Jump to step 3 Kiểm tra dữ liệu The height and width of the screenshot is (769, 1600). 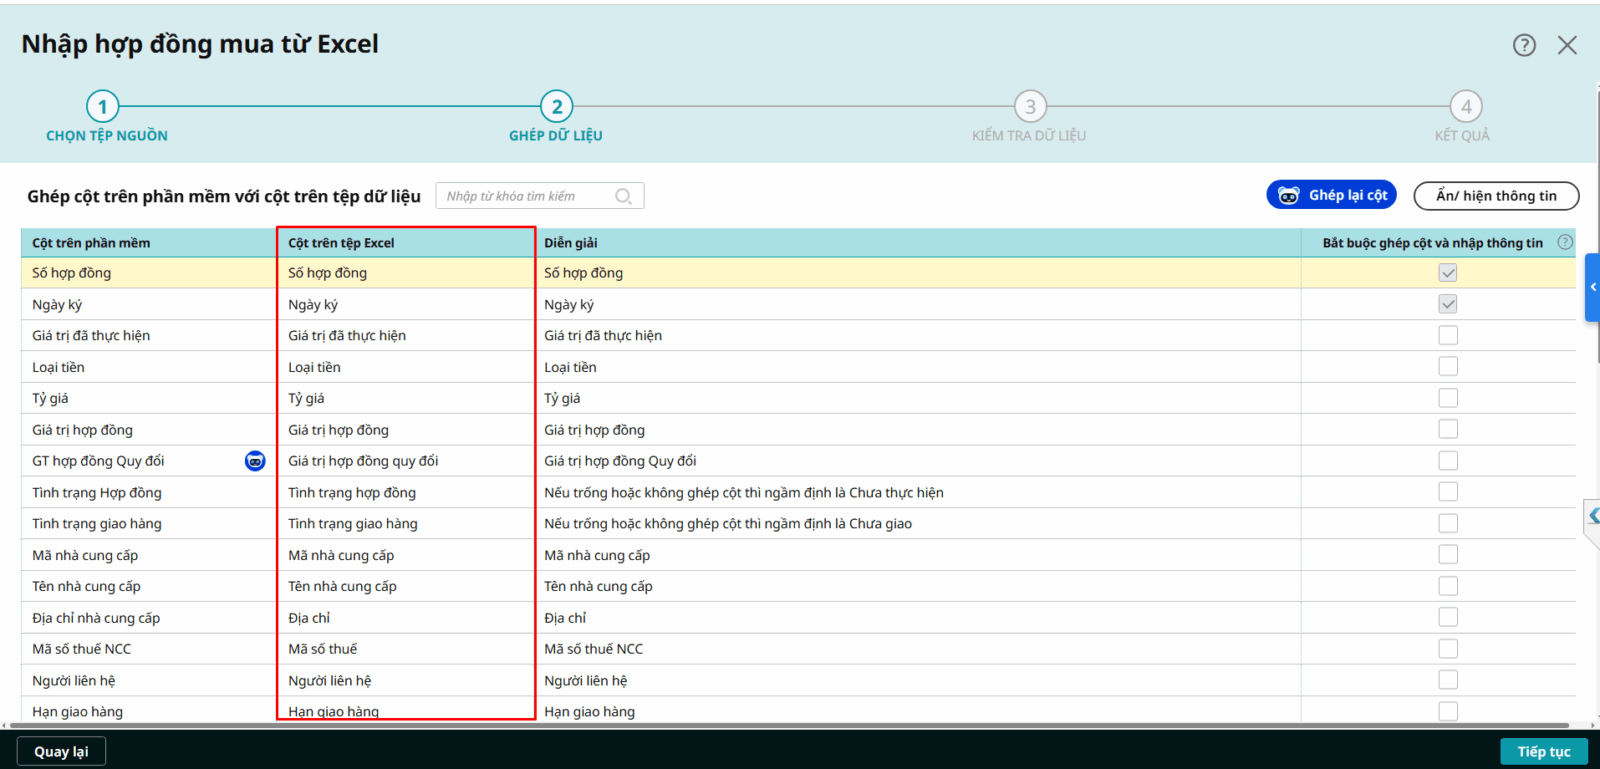coord(1030,107)
